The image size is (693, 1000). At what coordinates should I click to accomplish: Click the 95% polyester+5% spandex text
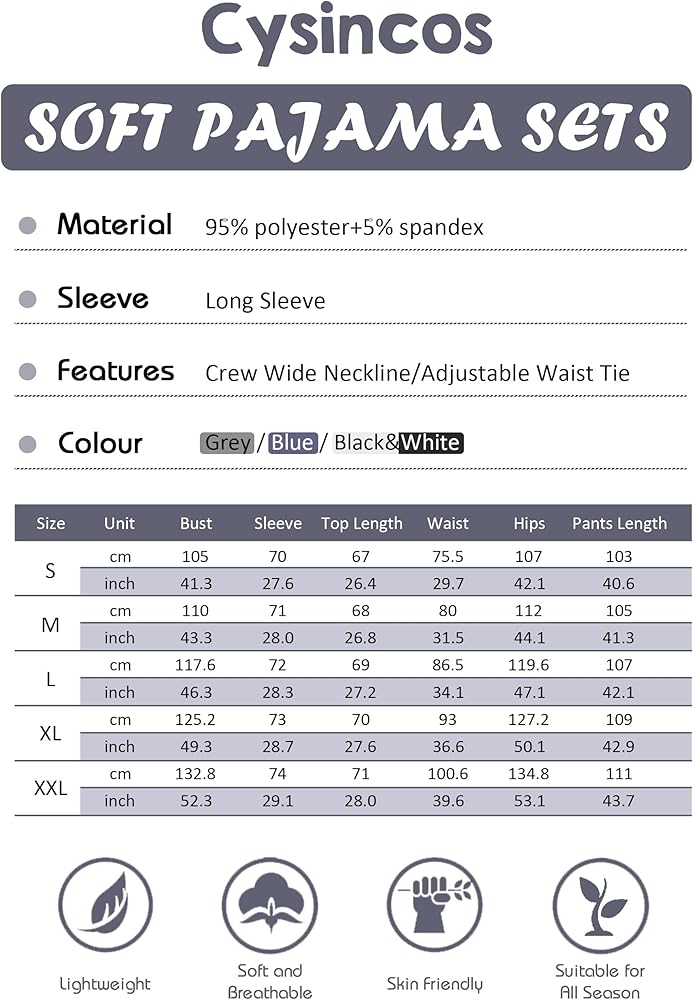click(344, 227)
